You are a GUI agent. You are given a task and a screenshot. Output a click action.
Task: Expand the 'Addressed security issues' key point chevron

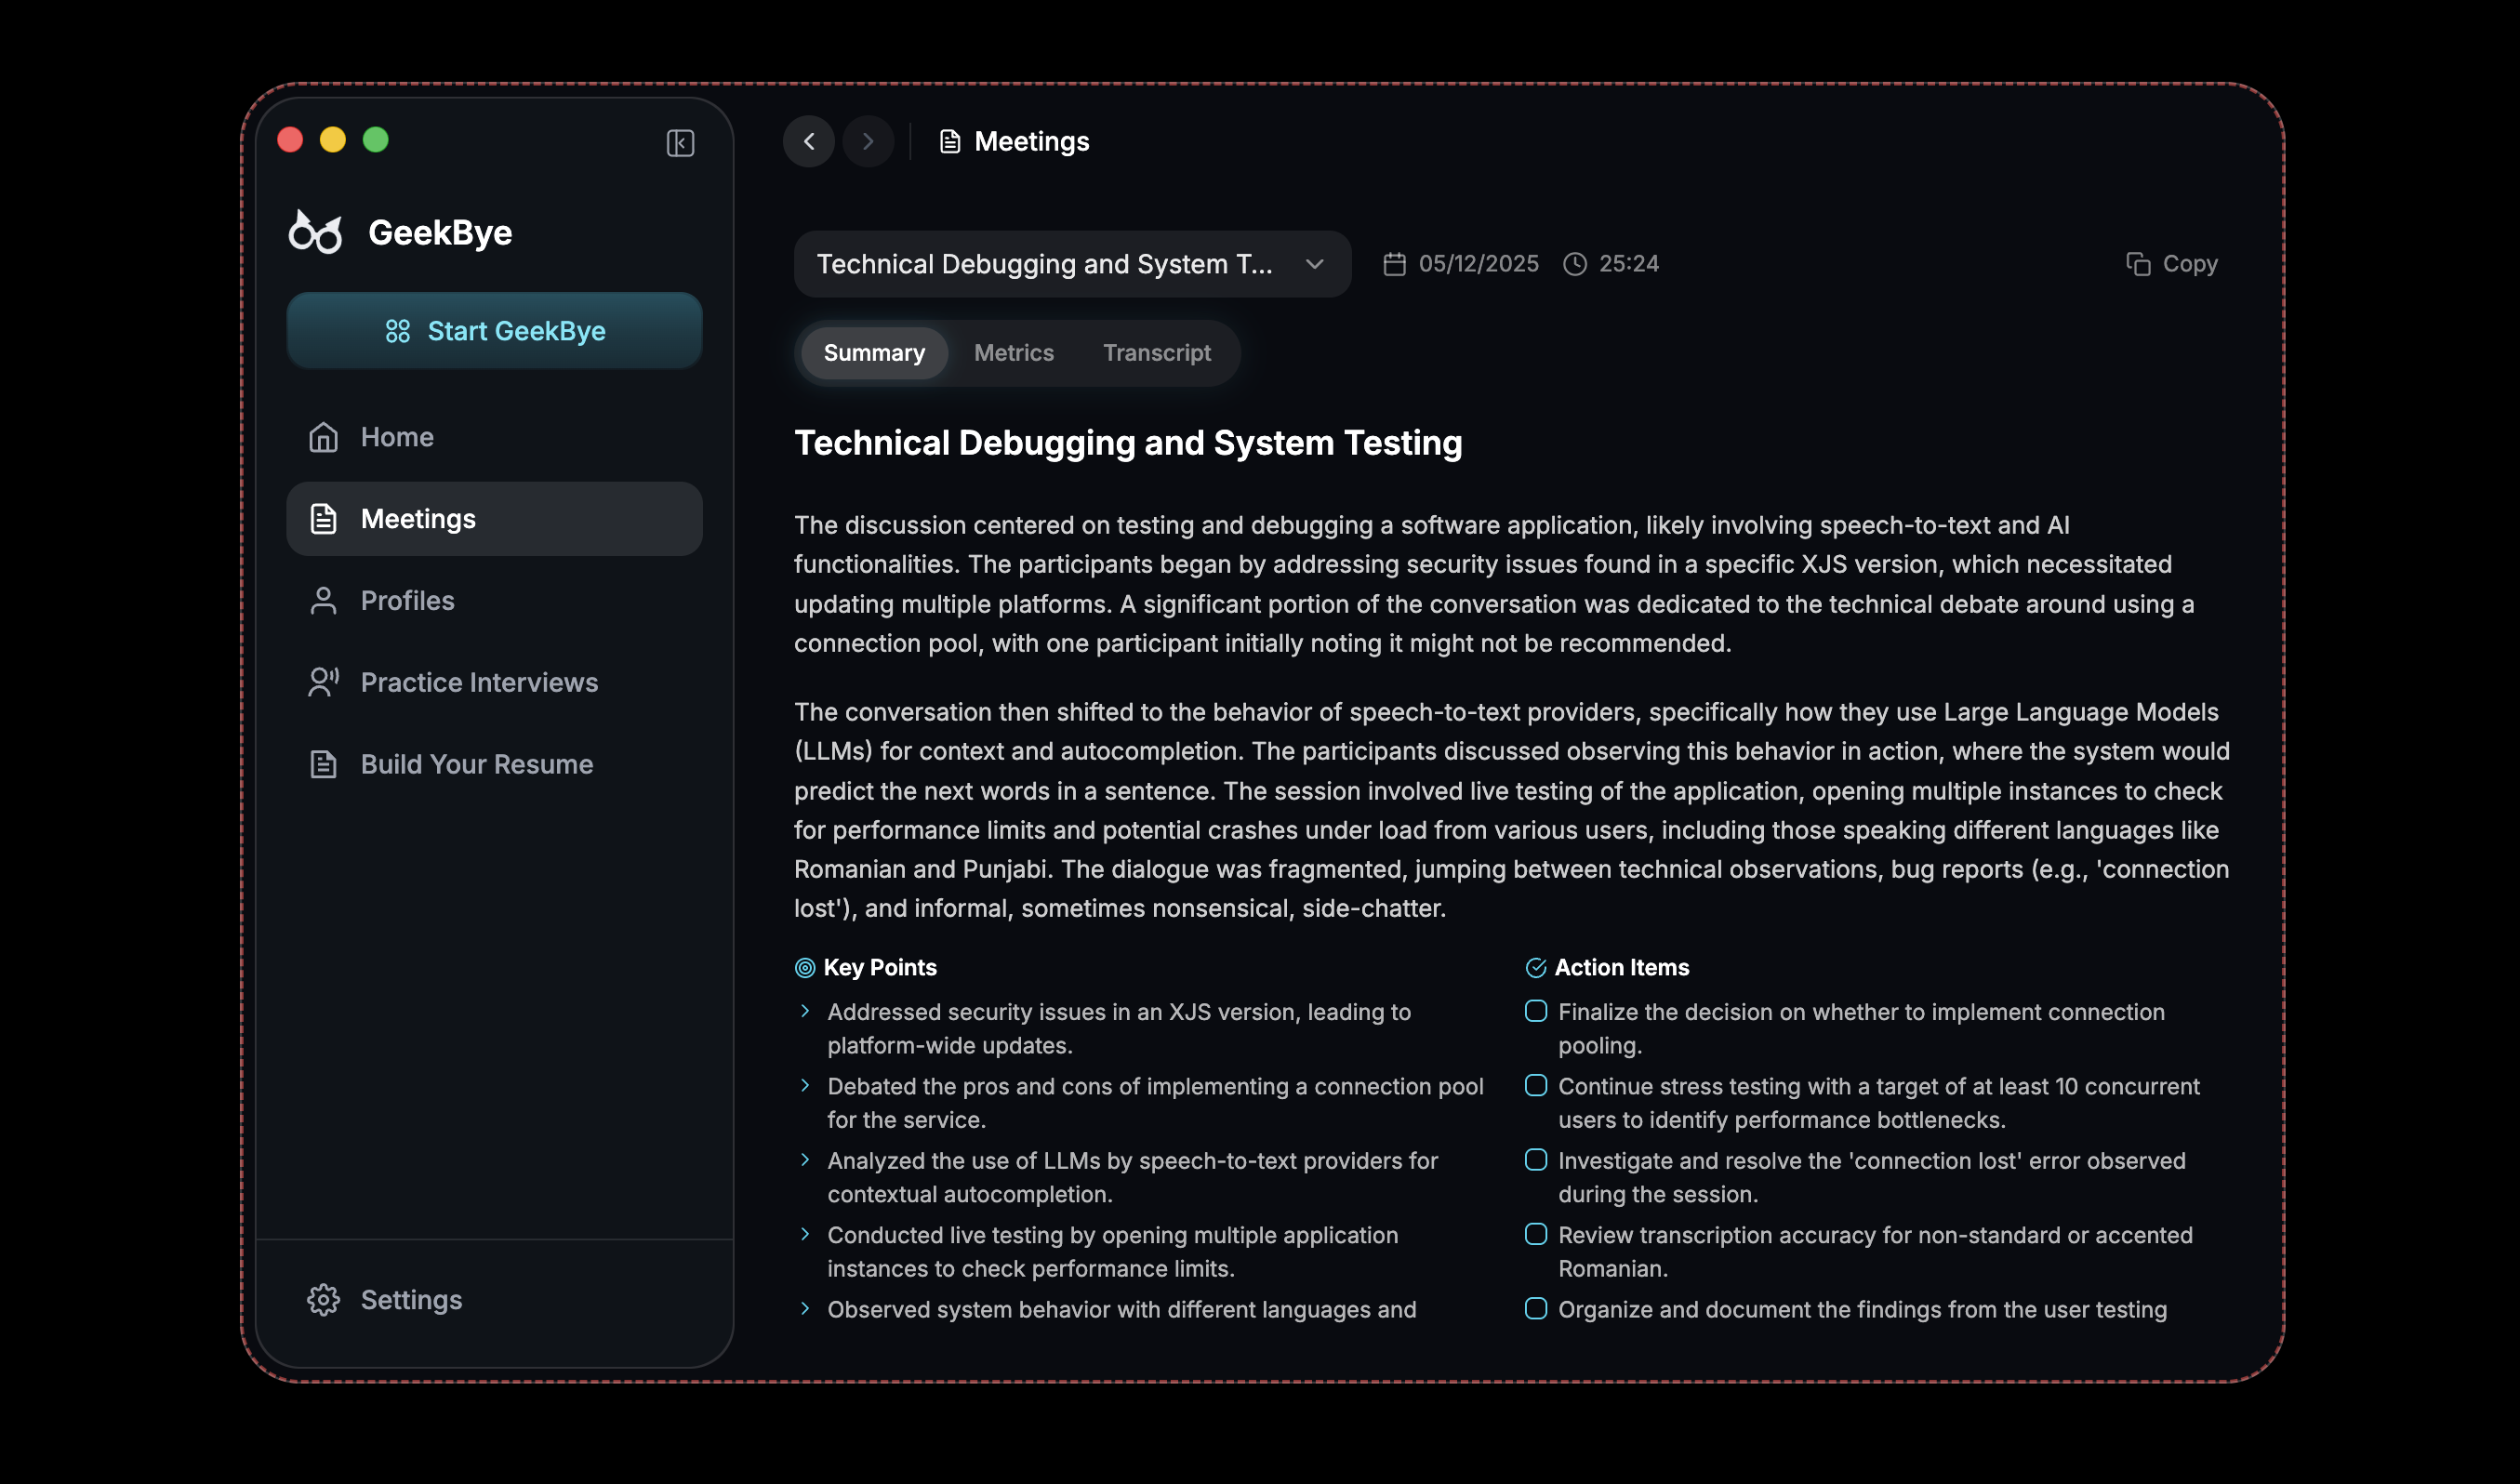coord(805,1011)
